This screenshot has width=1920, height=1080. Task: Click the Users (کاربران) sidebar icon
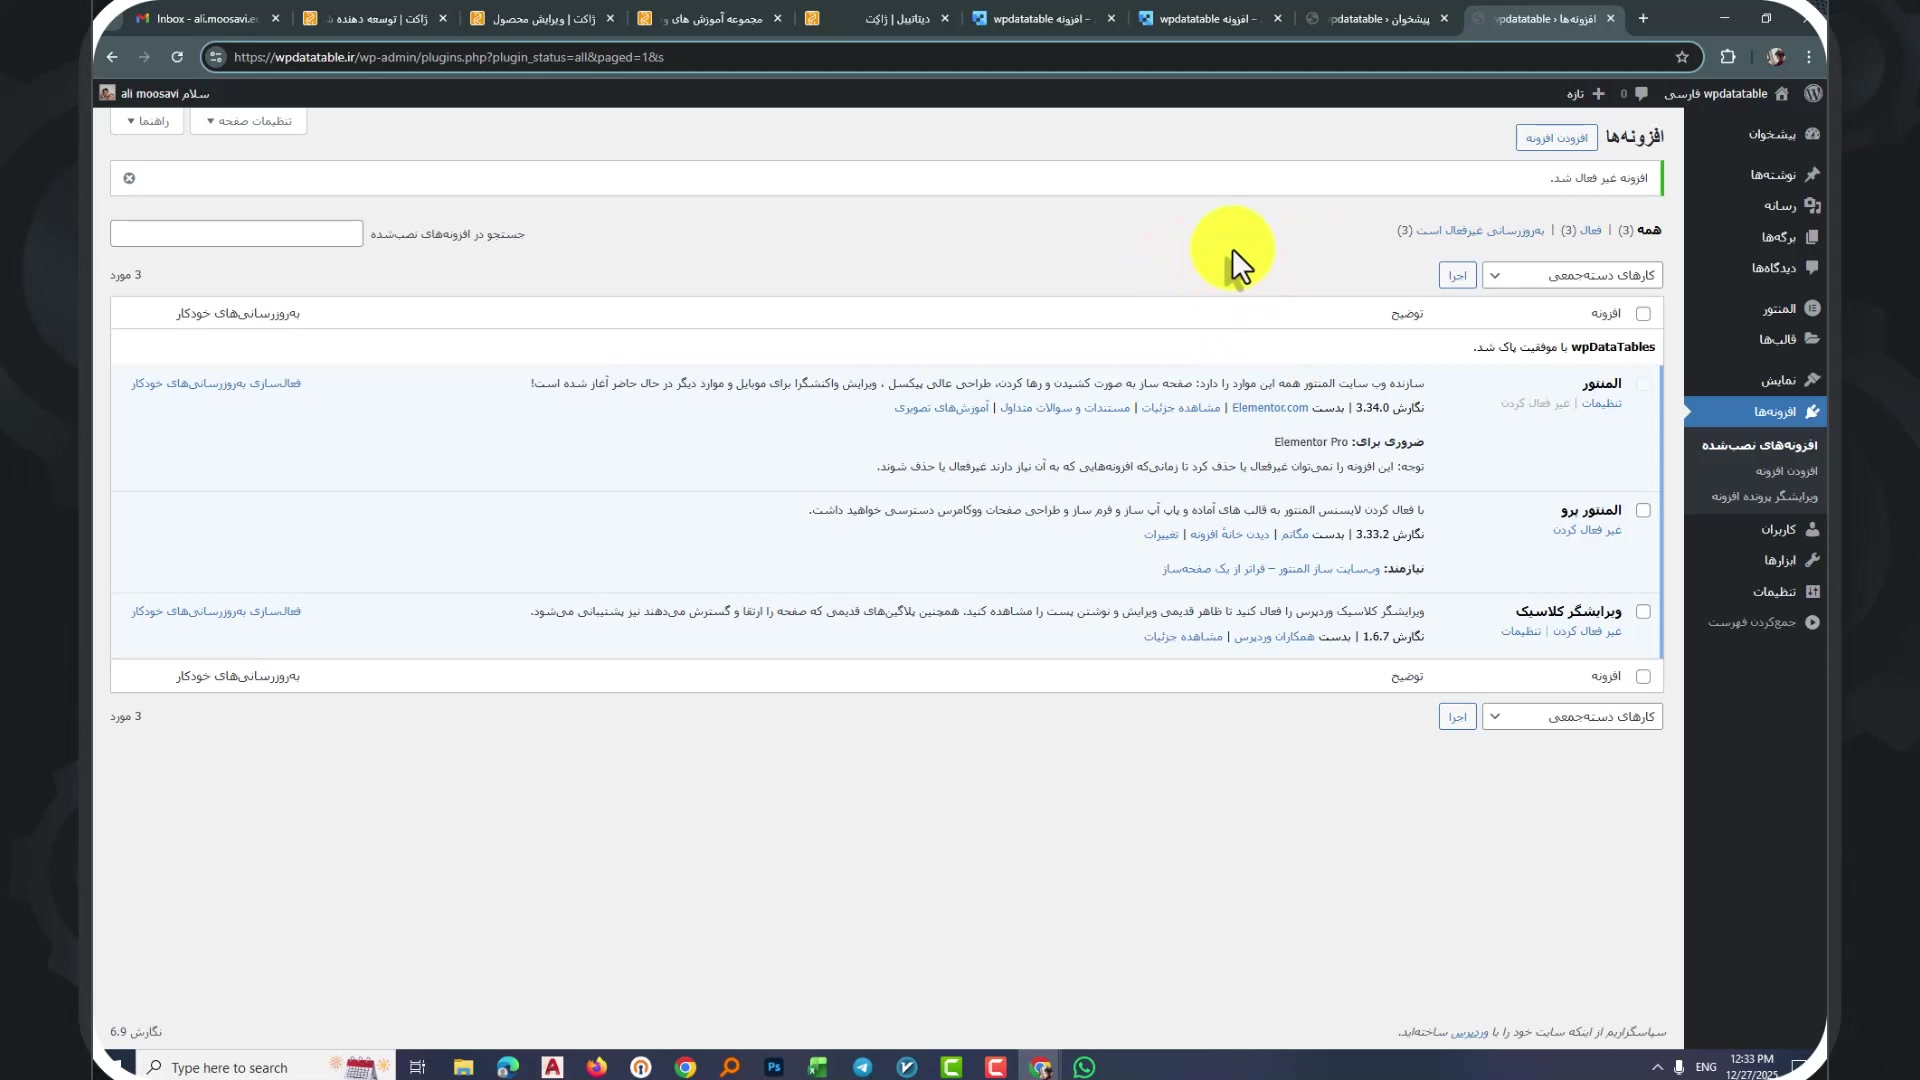1812,530
